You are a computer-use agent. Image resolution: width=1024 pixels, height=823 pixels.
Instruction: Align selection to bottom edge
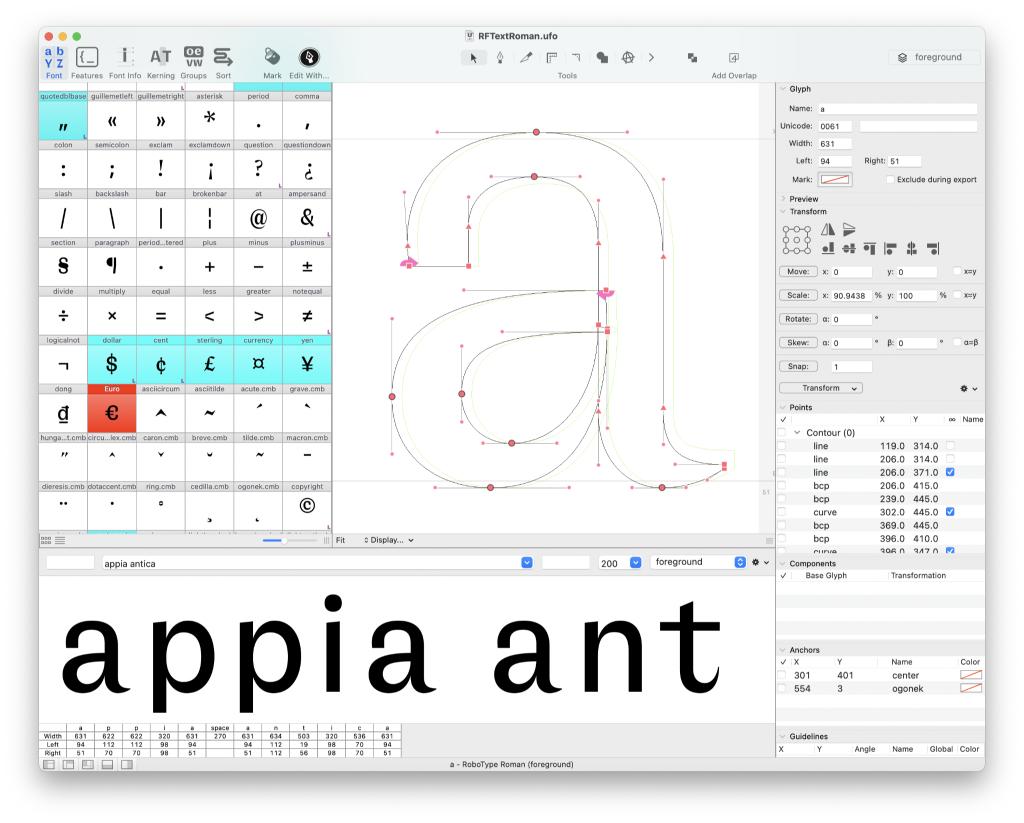coord(828,248)
